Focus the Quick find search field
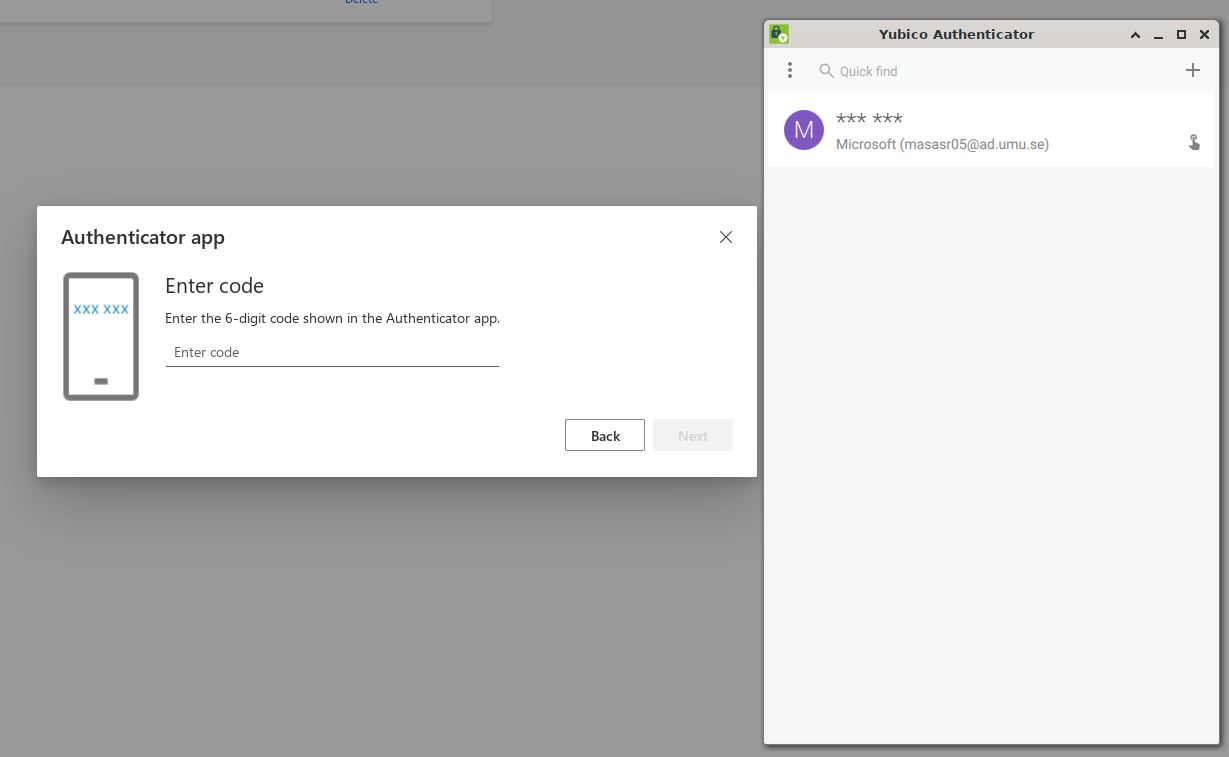 coord(1000,71)
